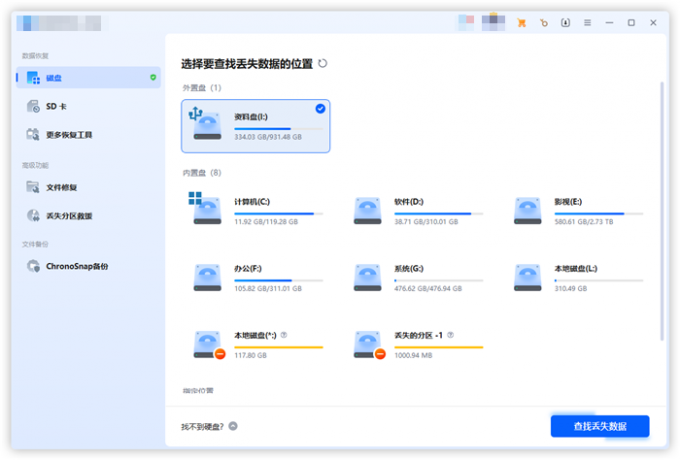Click the 476.62 GB/476.94 GB text

(428, 289)
